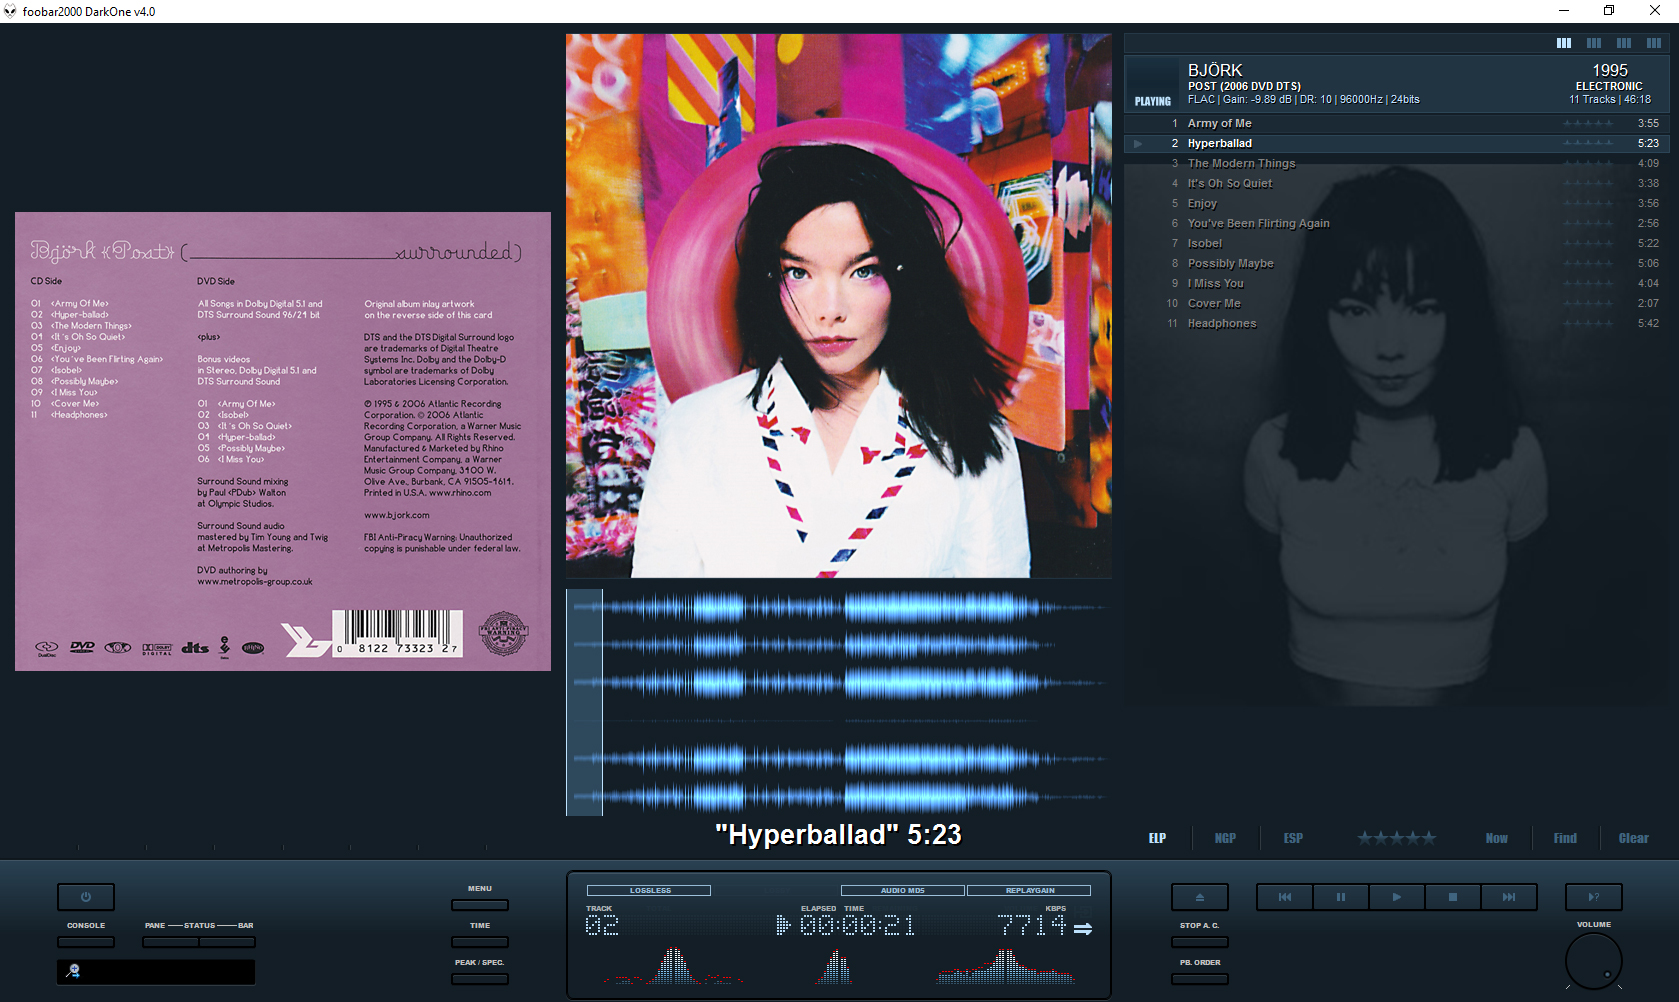Adjust the VOLUME knob
This screenshot has width=1679, height=1002.
tap(1593, 961)
